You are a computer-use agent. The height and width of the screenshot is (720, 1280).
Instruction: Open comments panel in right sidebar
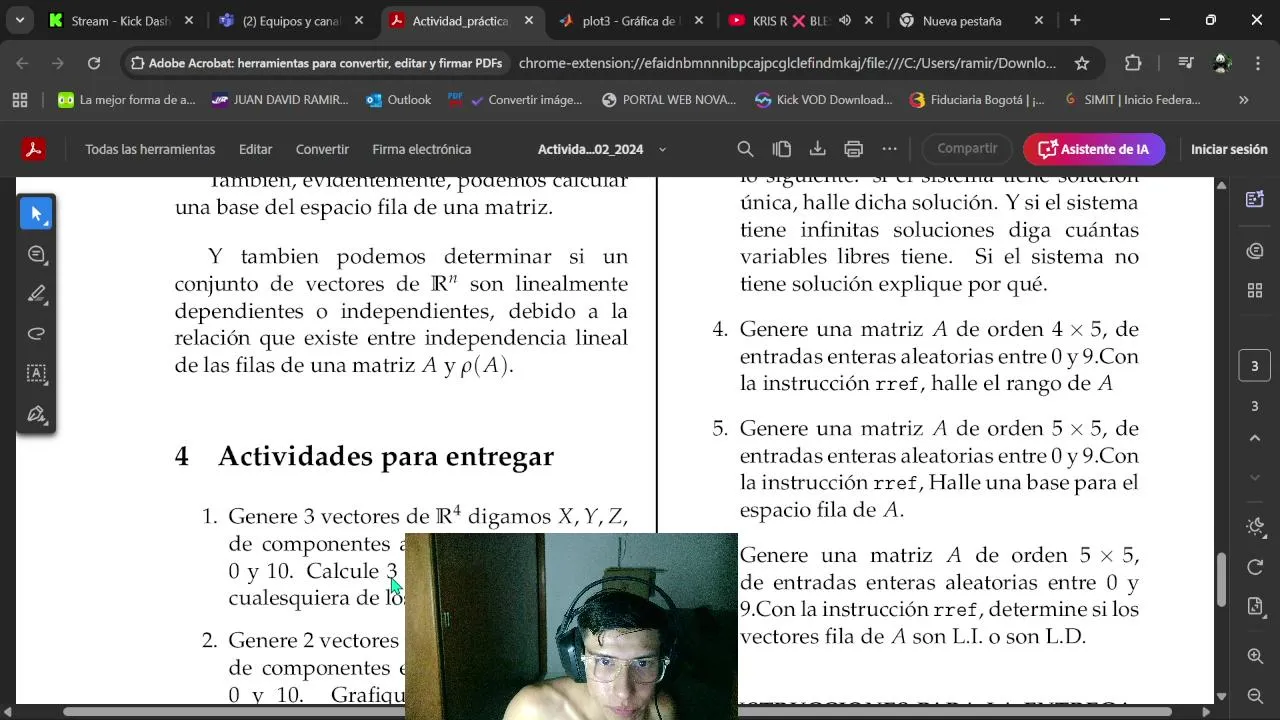click(x=1255, y=250)
